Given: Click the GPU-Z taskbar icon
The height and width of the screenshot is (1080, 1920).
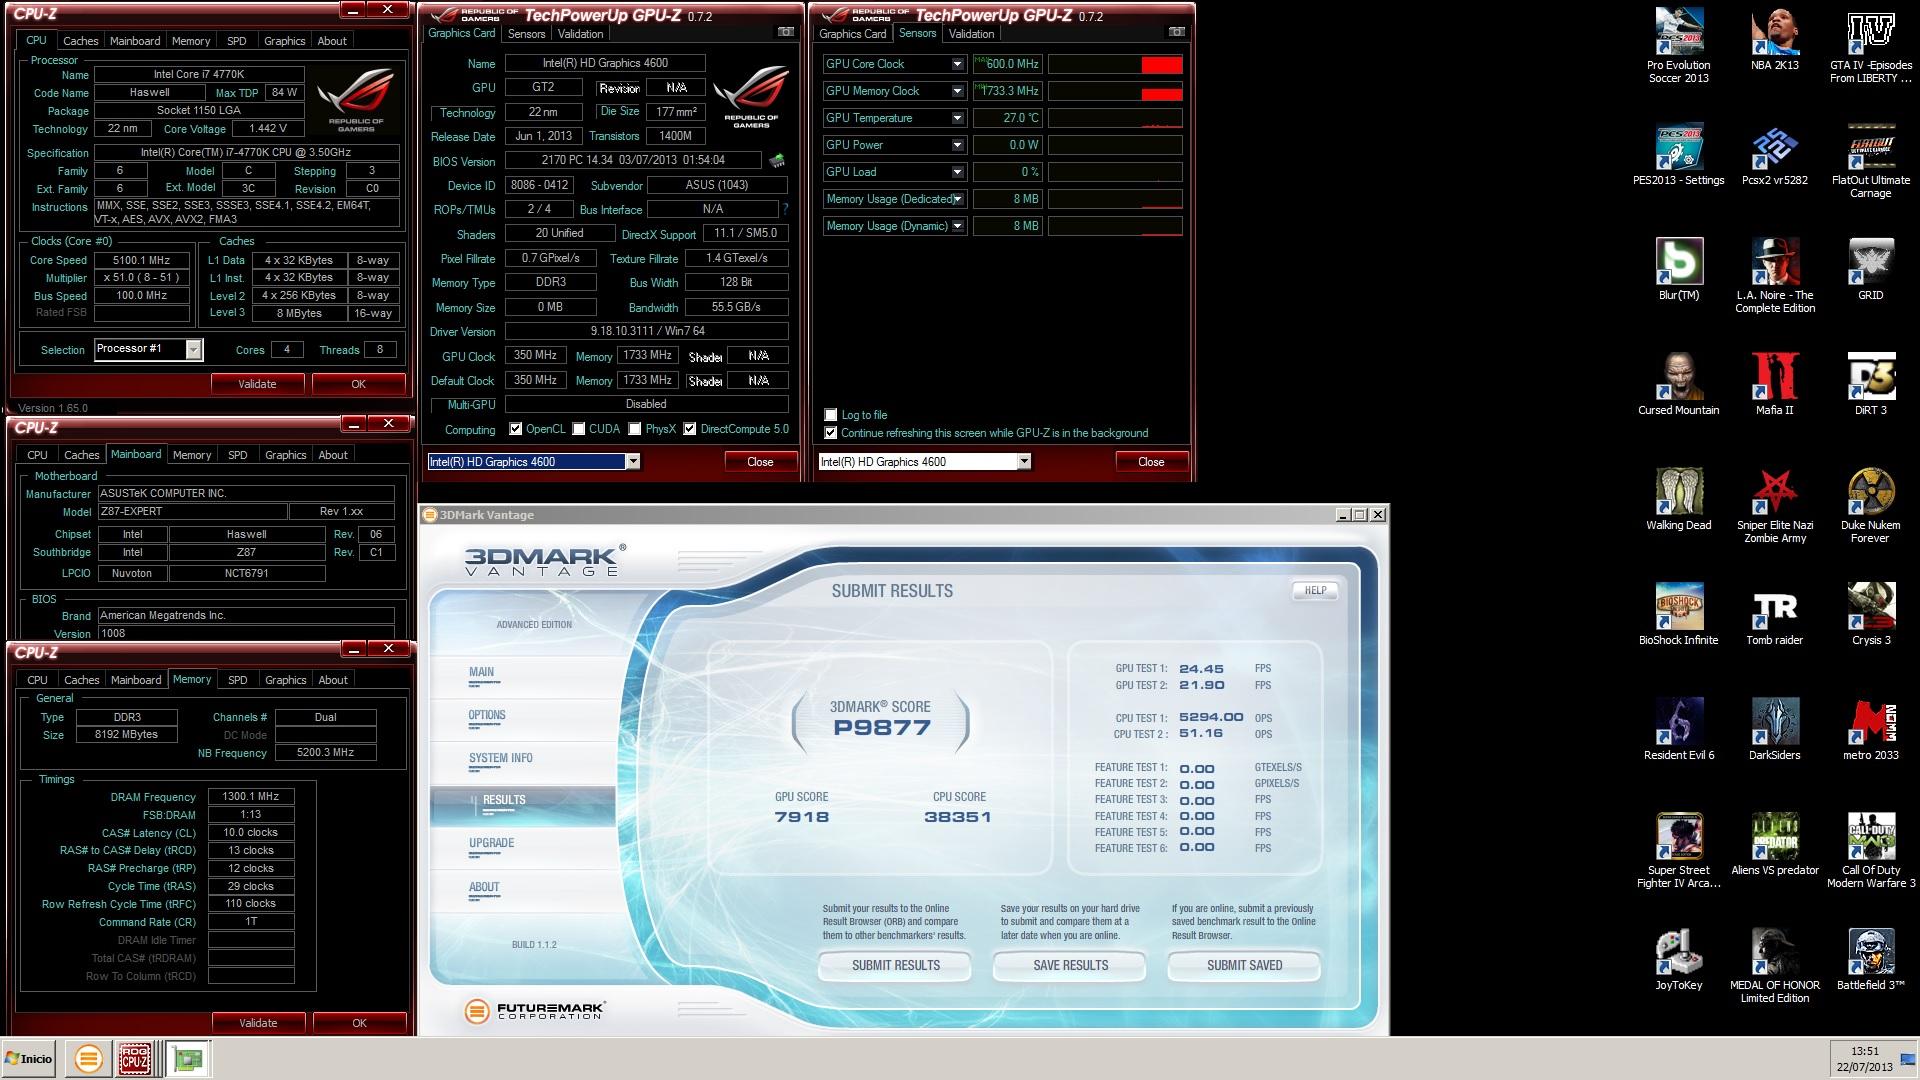Looking at the screenshot, I should [x=187, y=1058].
